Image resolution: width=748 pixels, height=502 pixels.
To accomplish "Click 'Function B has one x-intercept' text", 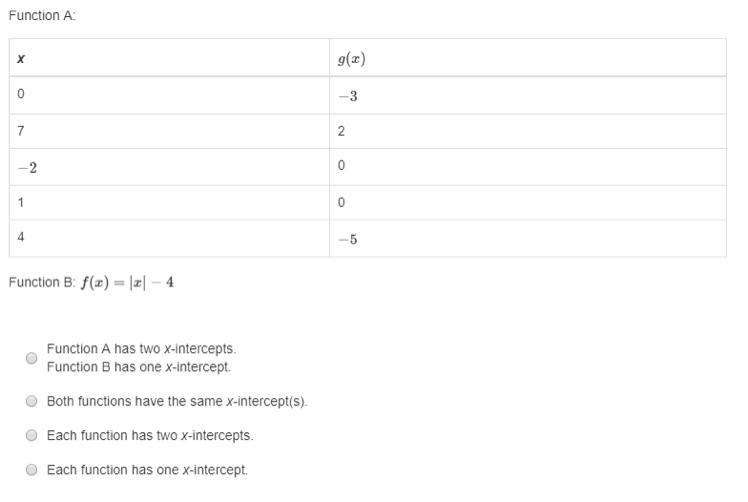I will (139, 367).
